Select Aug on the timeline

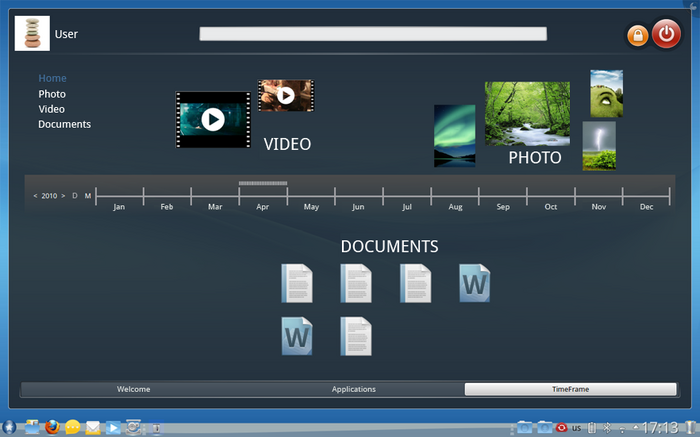click(455, 207)
